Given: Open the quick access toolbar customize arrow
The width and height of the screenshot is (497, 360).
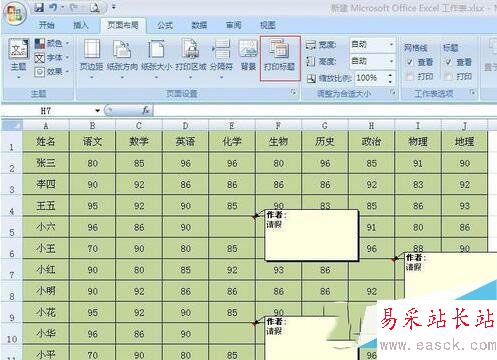Looking at the screenshot, I should tap(114, 7).
